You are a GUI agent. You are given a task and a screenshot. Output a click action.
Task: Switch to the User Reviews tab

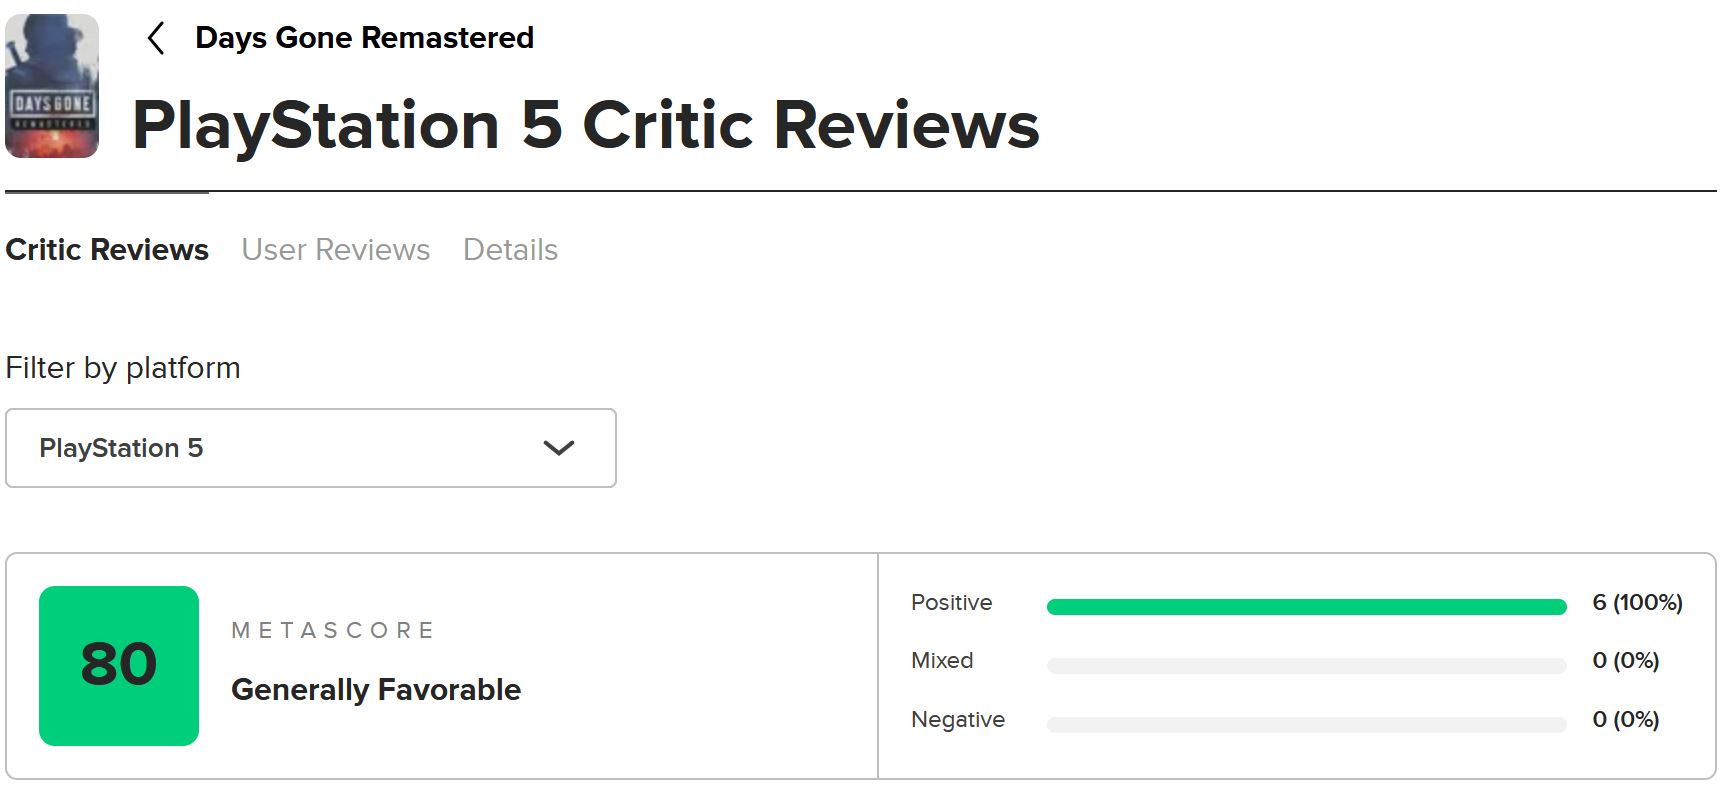(336, 249)
